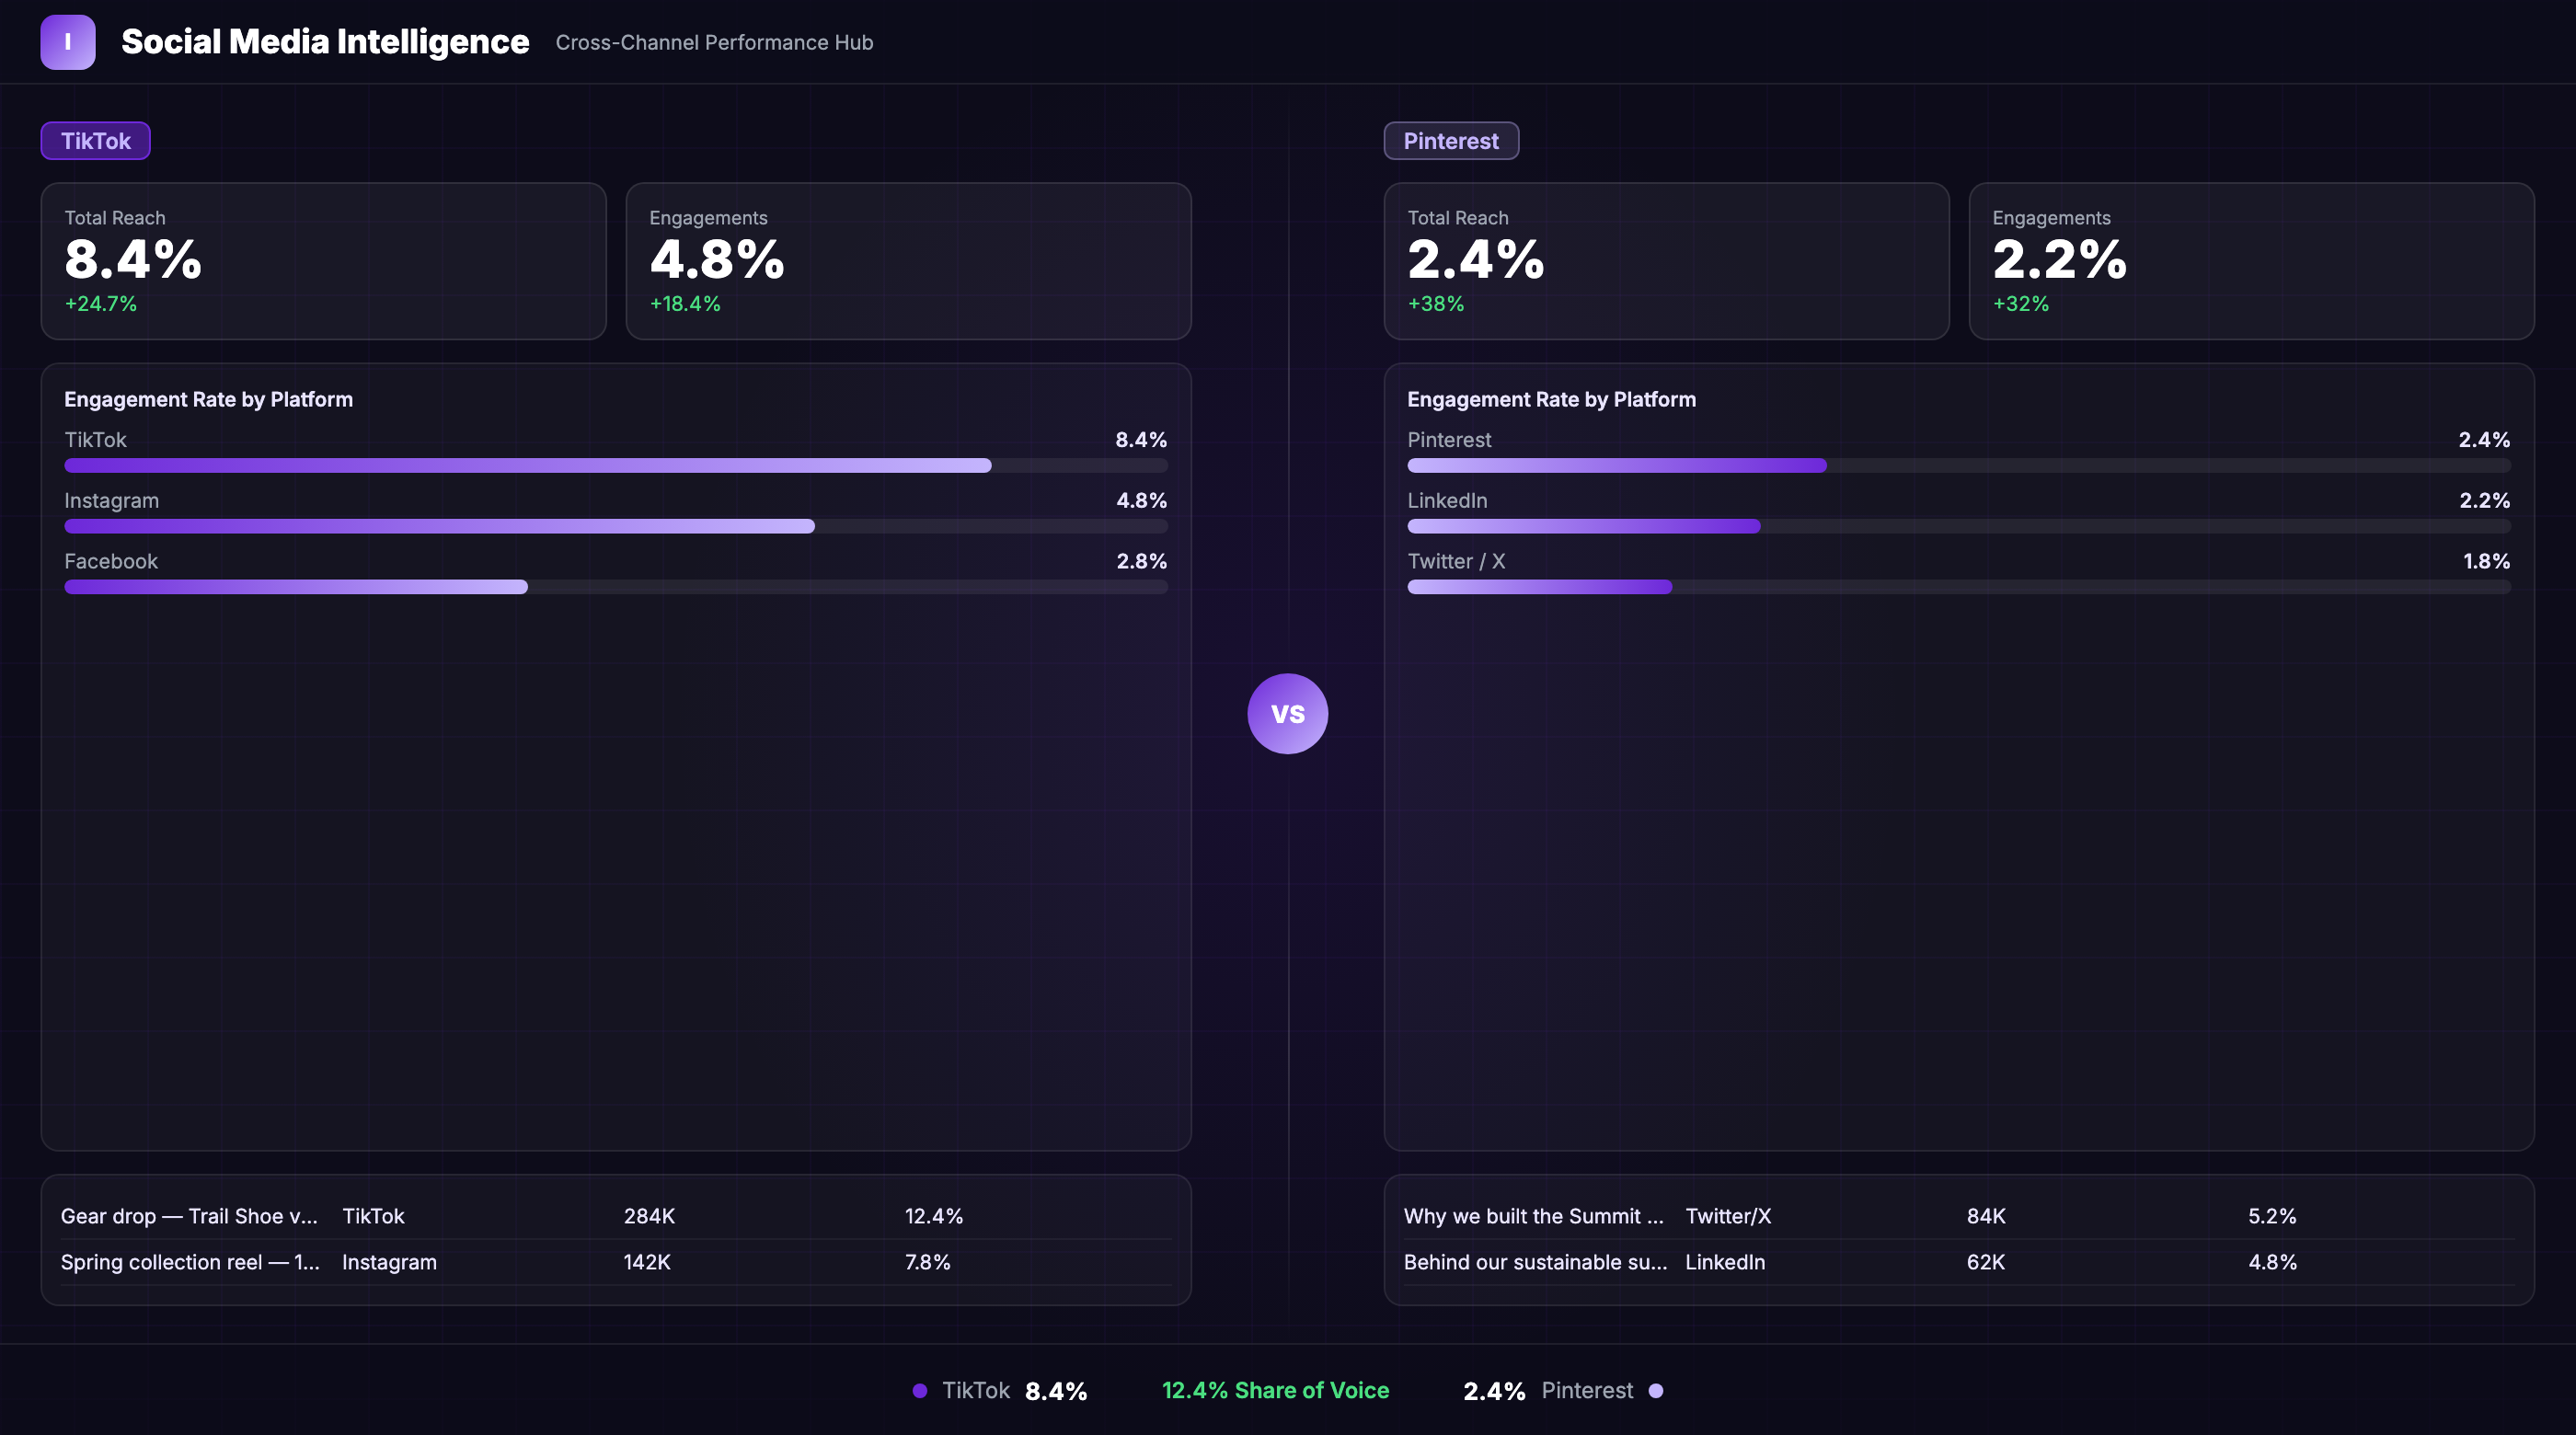Click the purple app logo icon
Image resolution: width=2576 pixels, height=1435 pixels.
click(x=68, y=42)
